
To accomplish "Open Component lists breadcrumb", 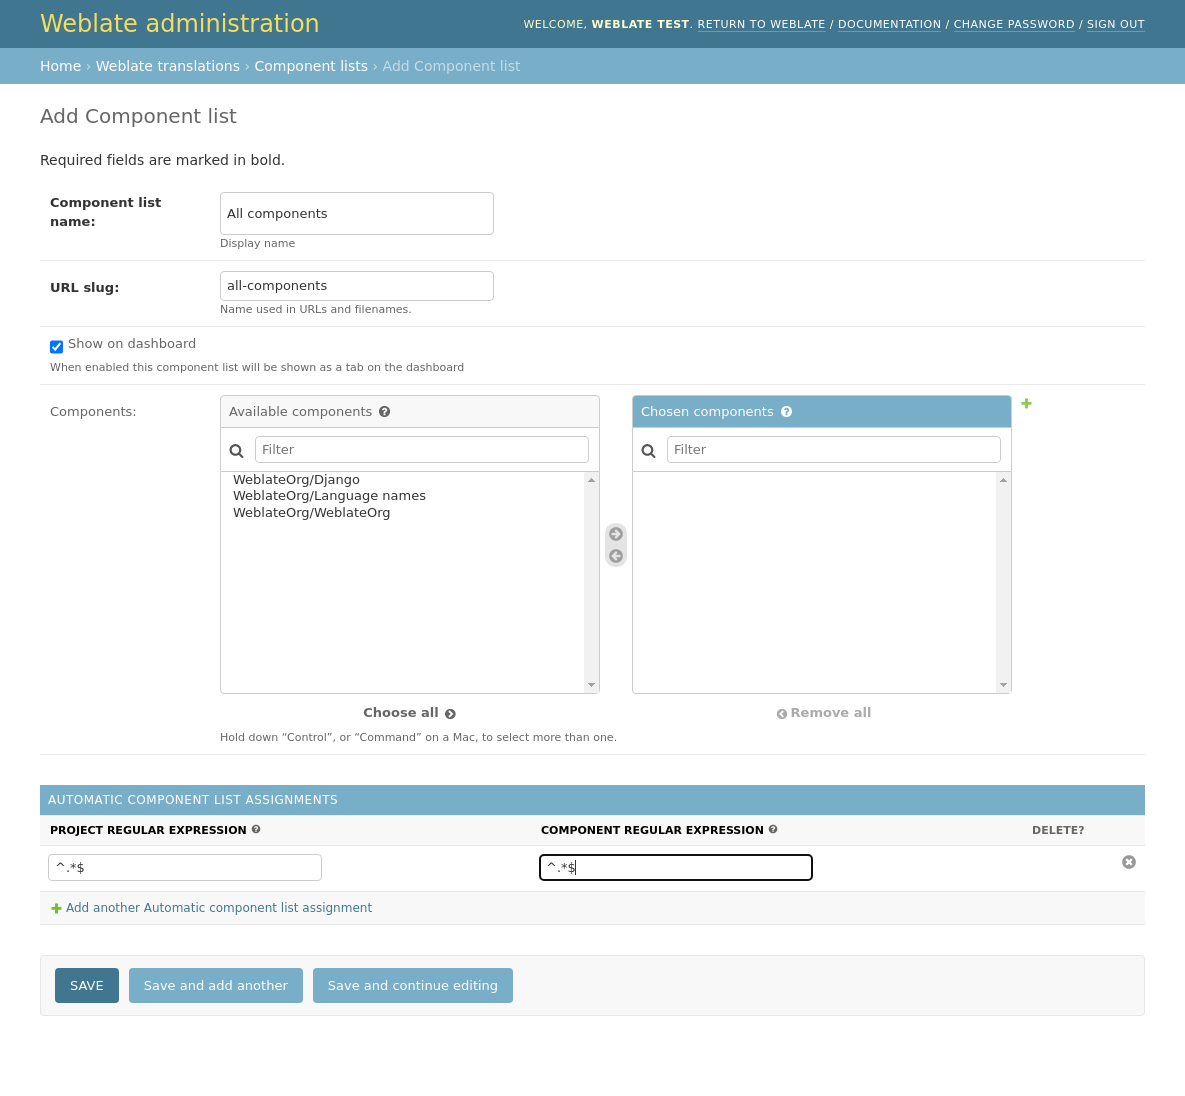I will pos(311,67).
